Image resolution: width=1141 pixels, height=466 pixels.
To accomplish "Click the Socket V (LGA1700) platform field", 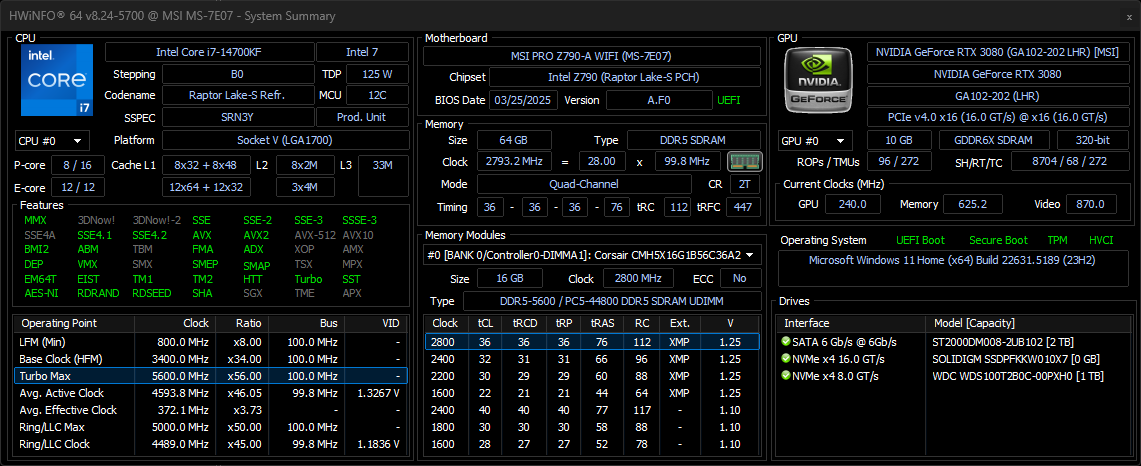I will pyautogui.click(x=285, y=141).
